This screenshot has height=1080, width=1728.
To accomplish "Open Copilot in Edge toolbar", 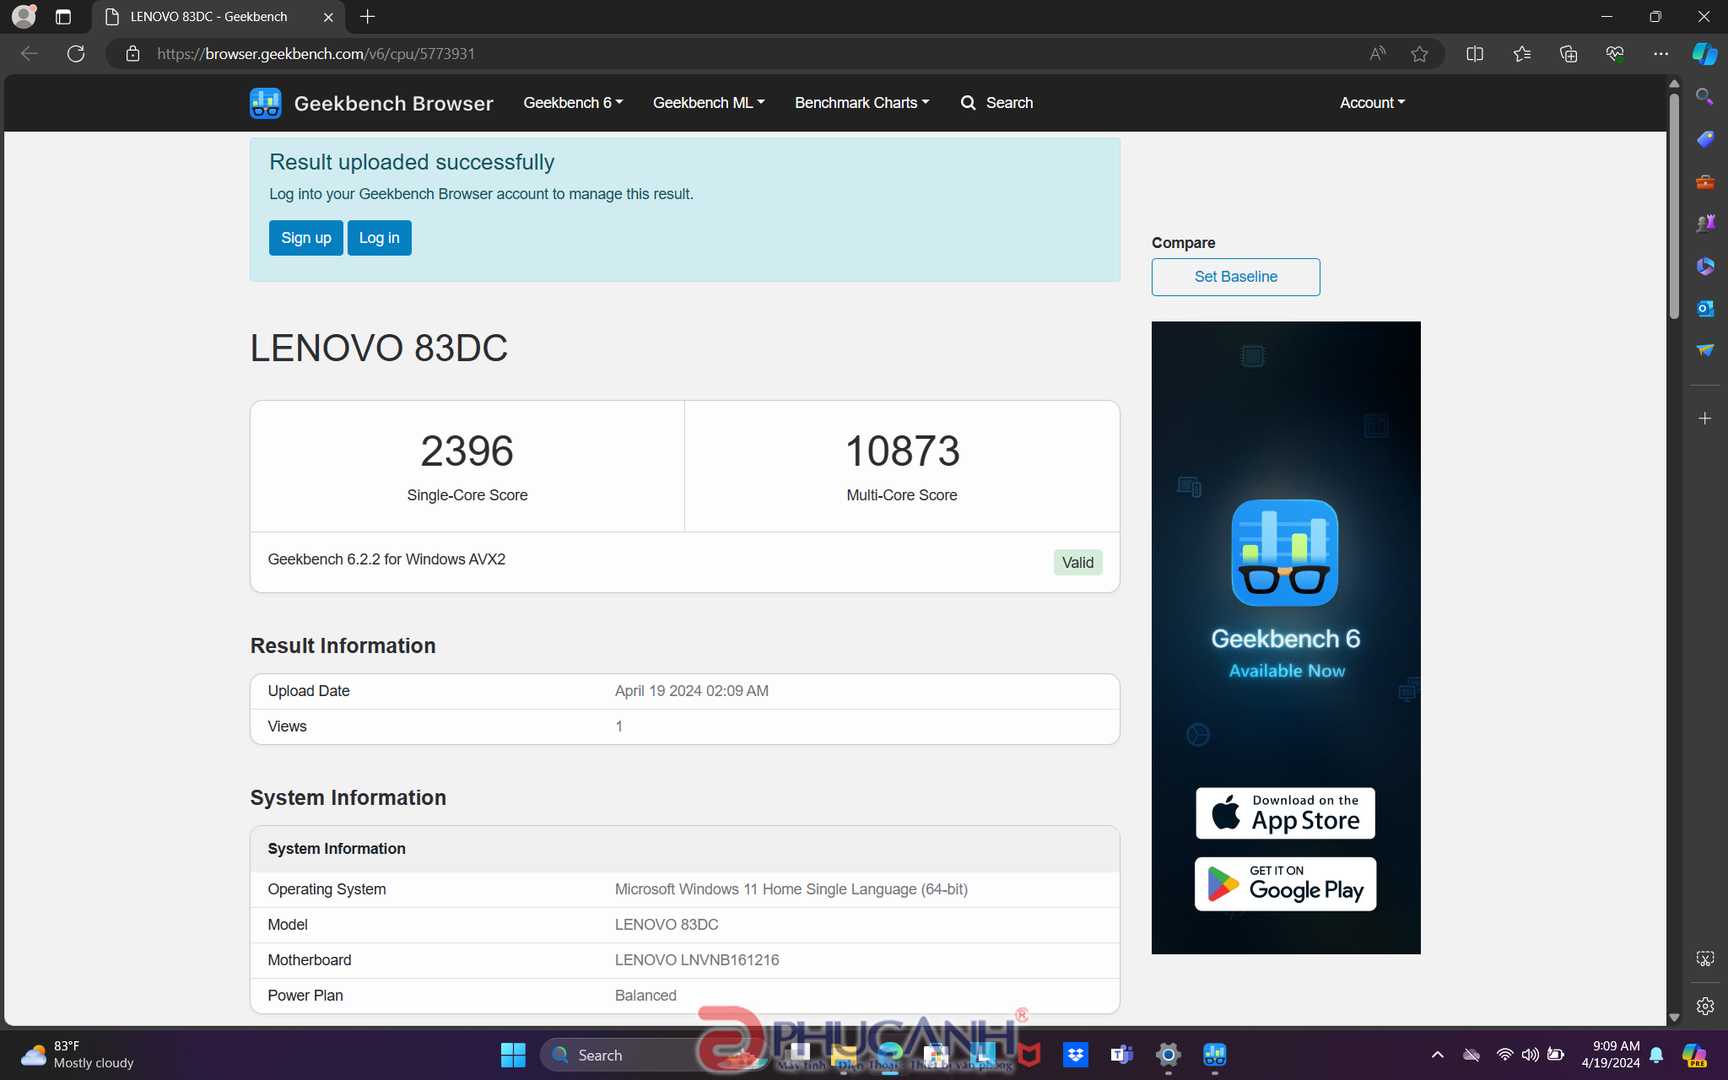I will (x=1705, y=54).
